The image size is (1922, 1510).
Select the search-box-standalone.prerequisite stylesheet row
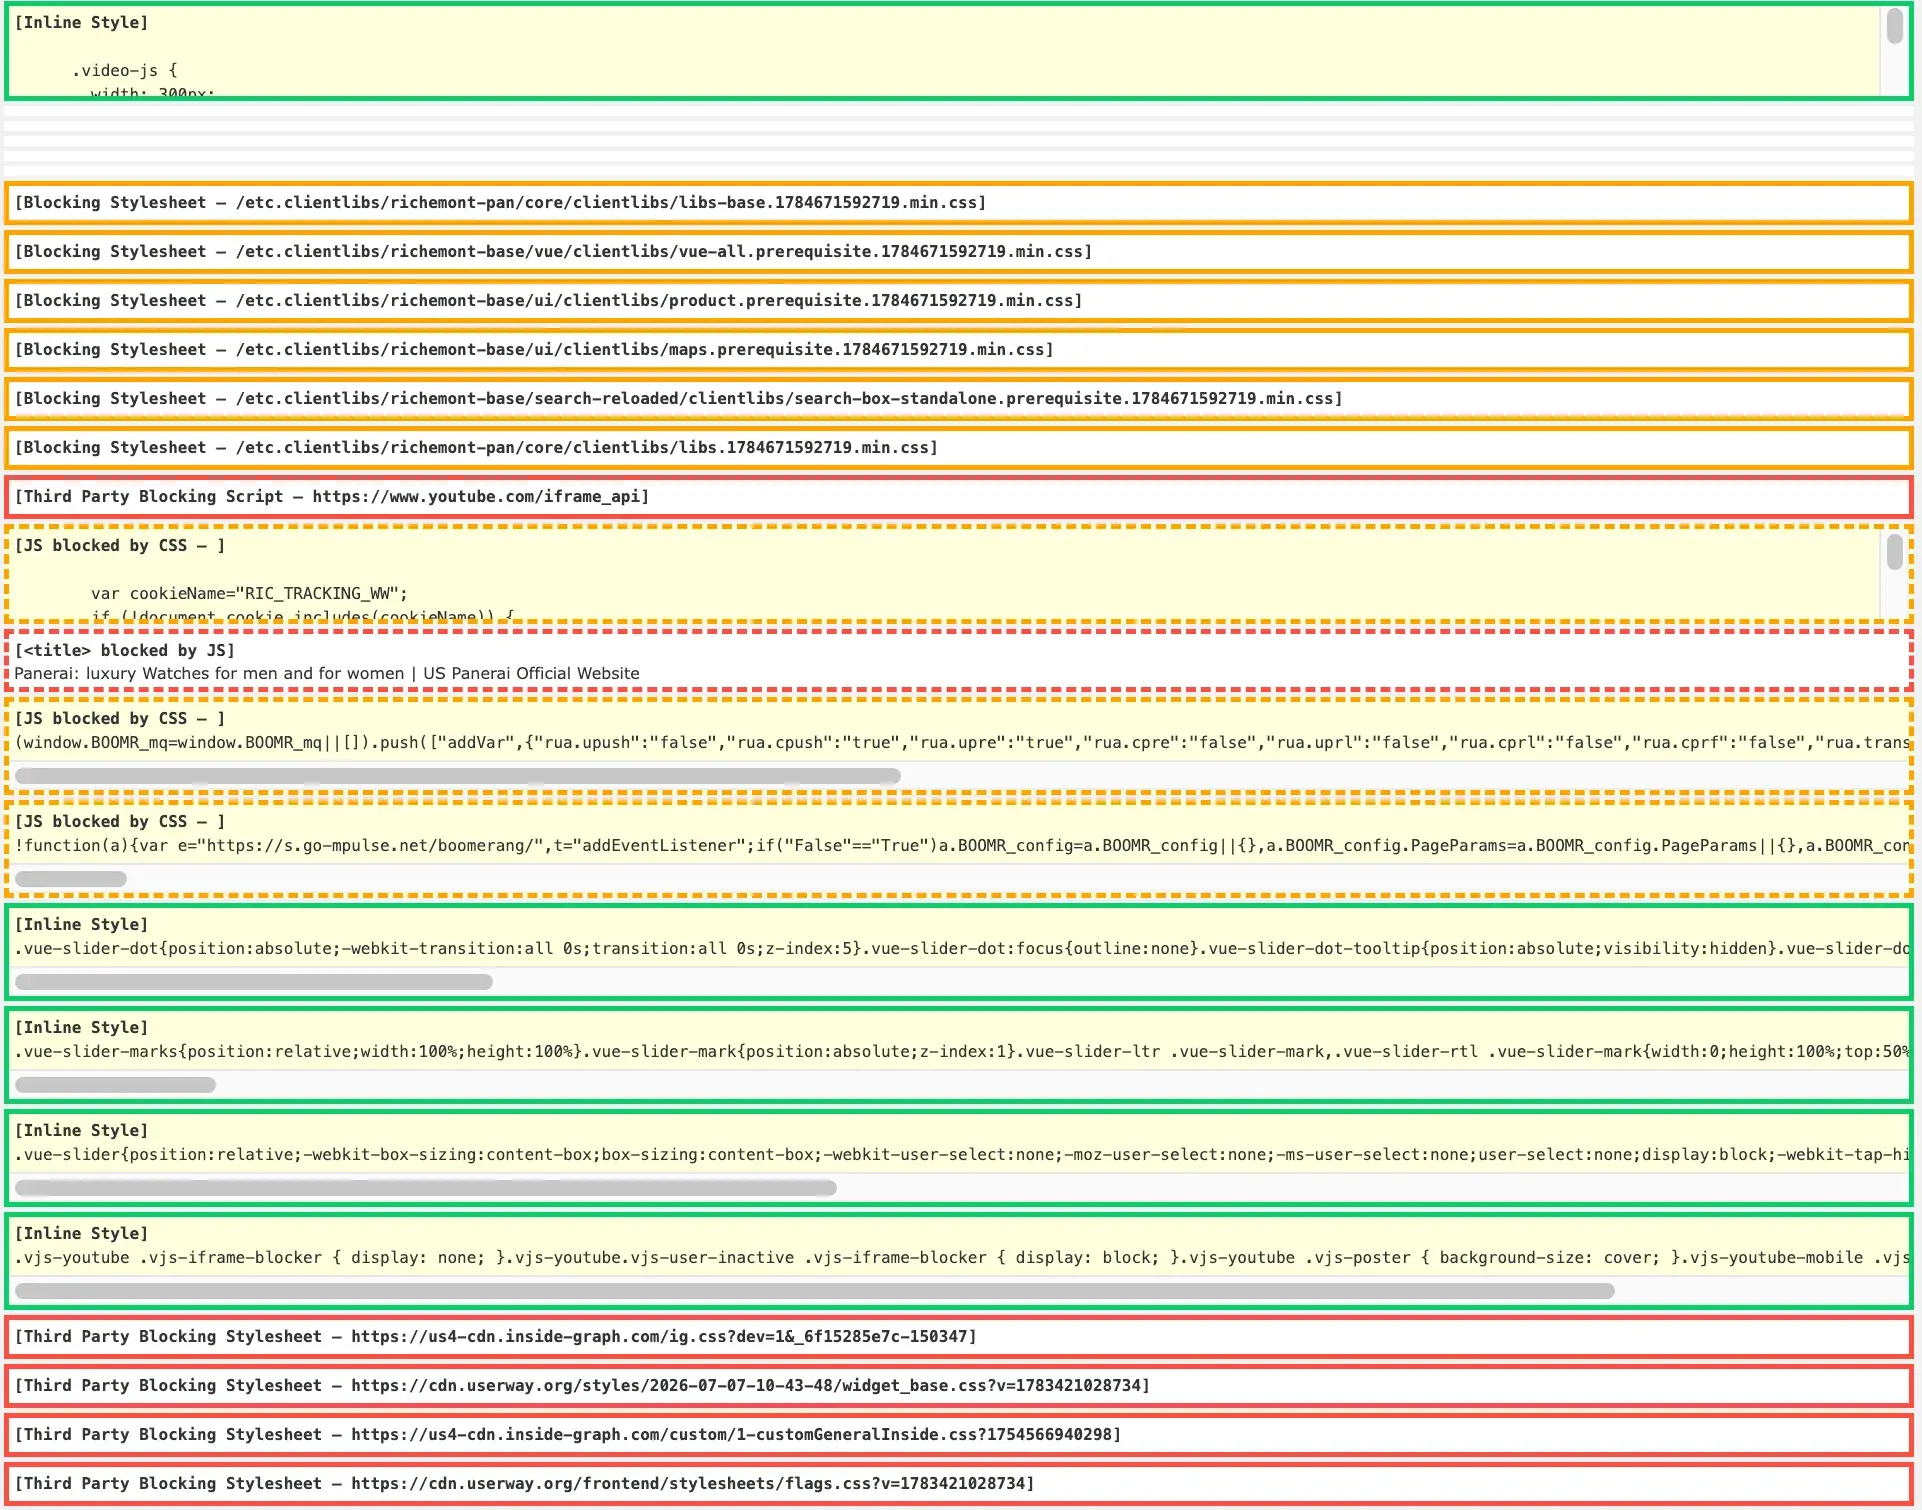pos(958,399)
